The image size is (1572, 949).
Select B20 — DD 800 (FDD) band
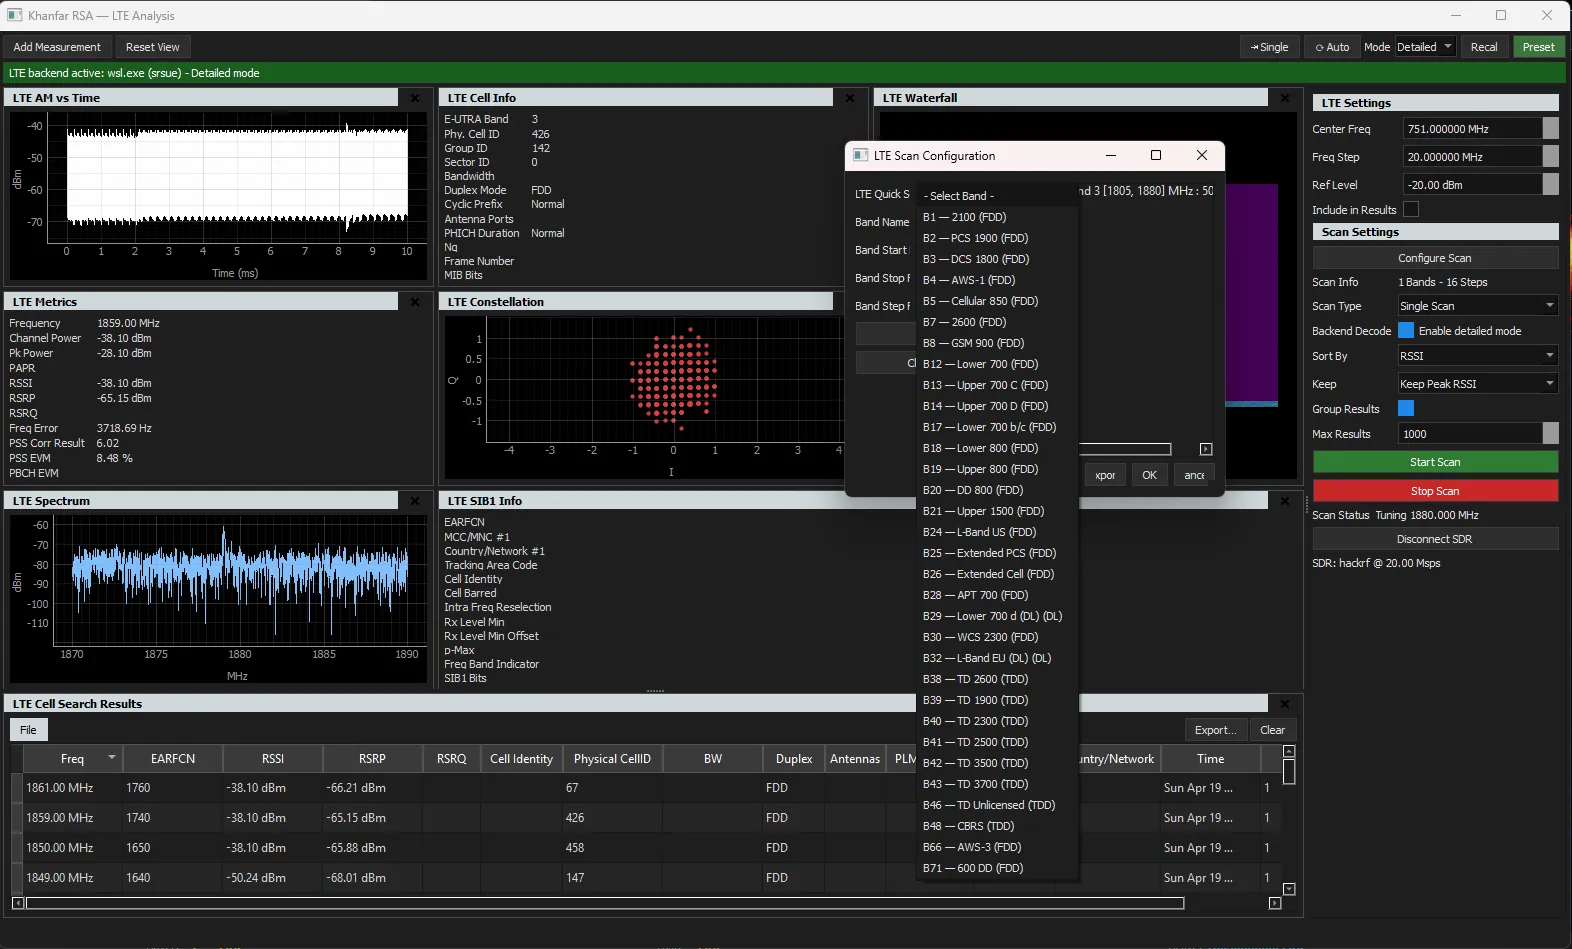[x=998, y=490]
